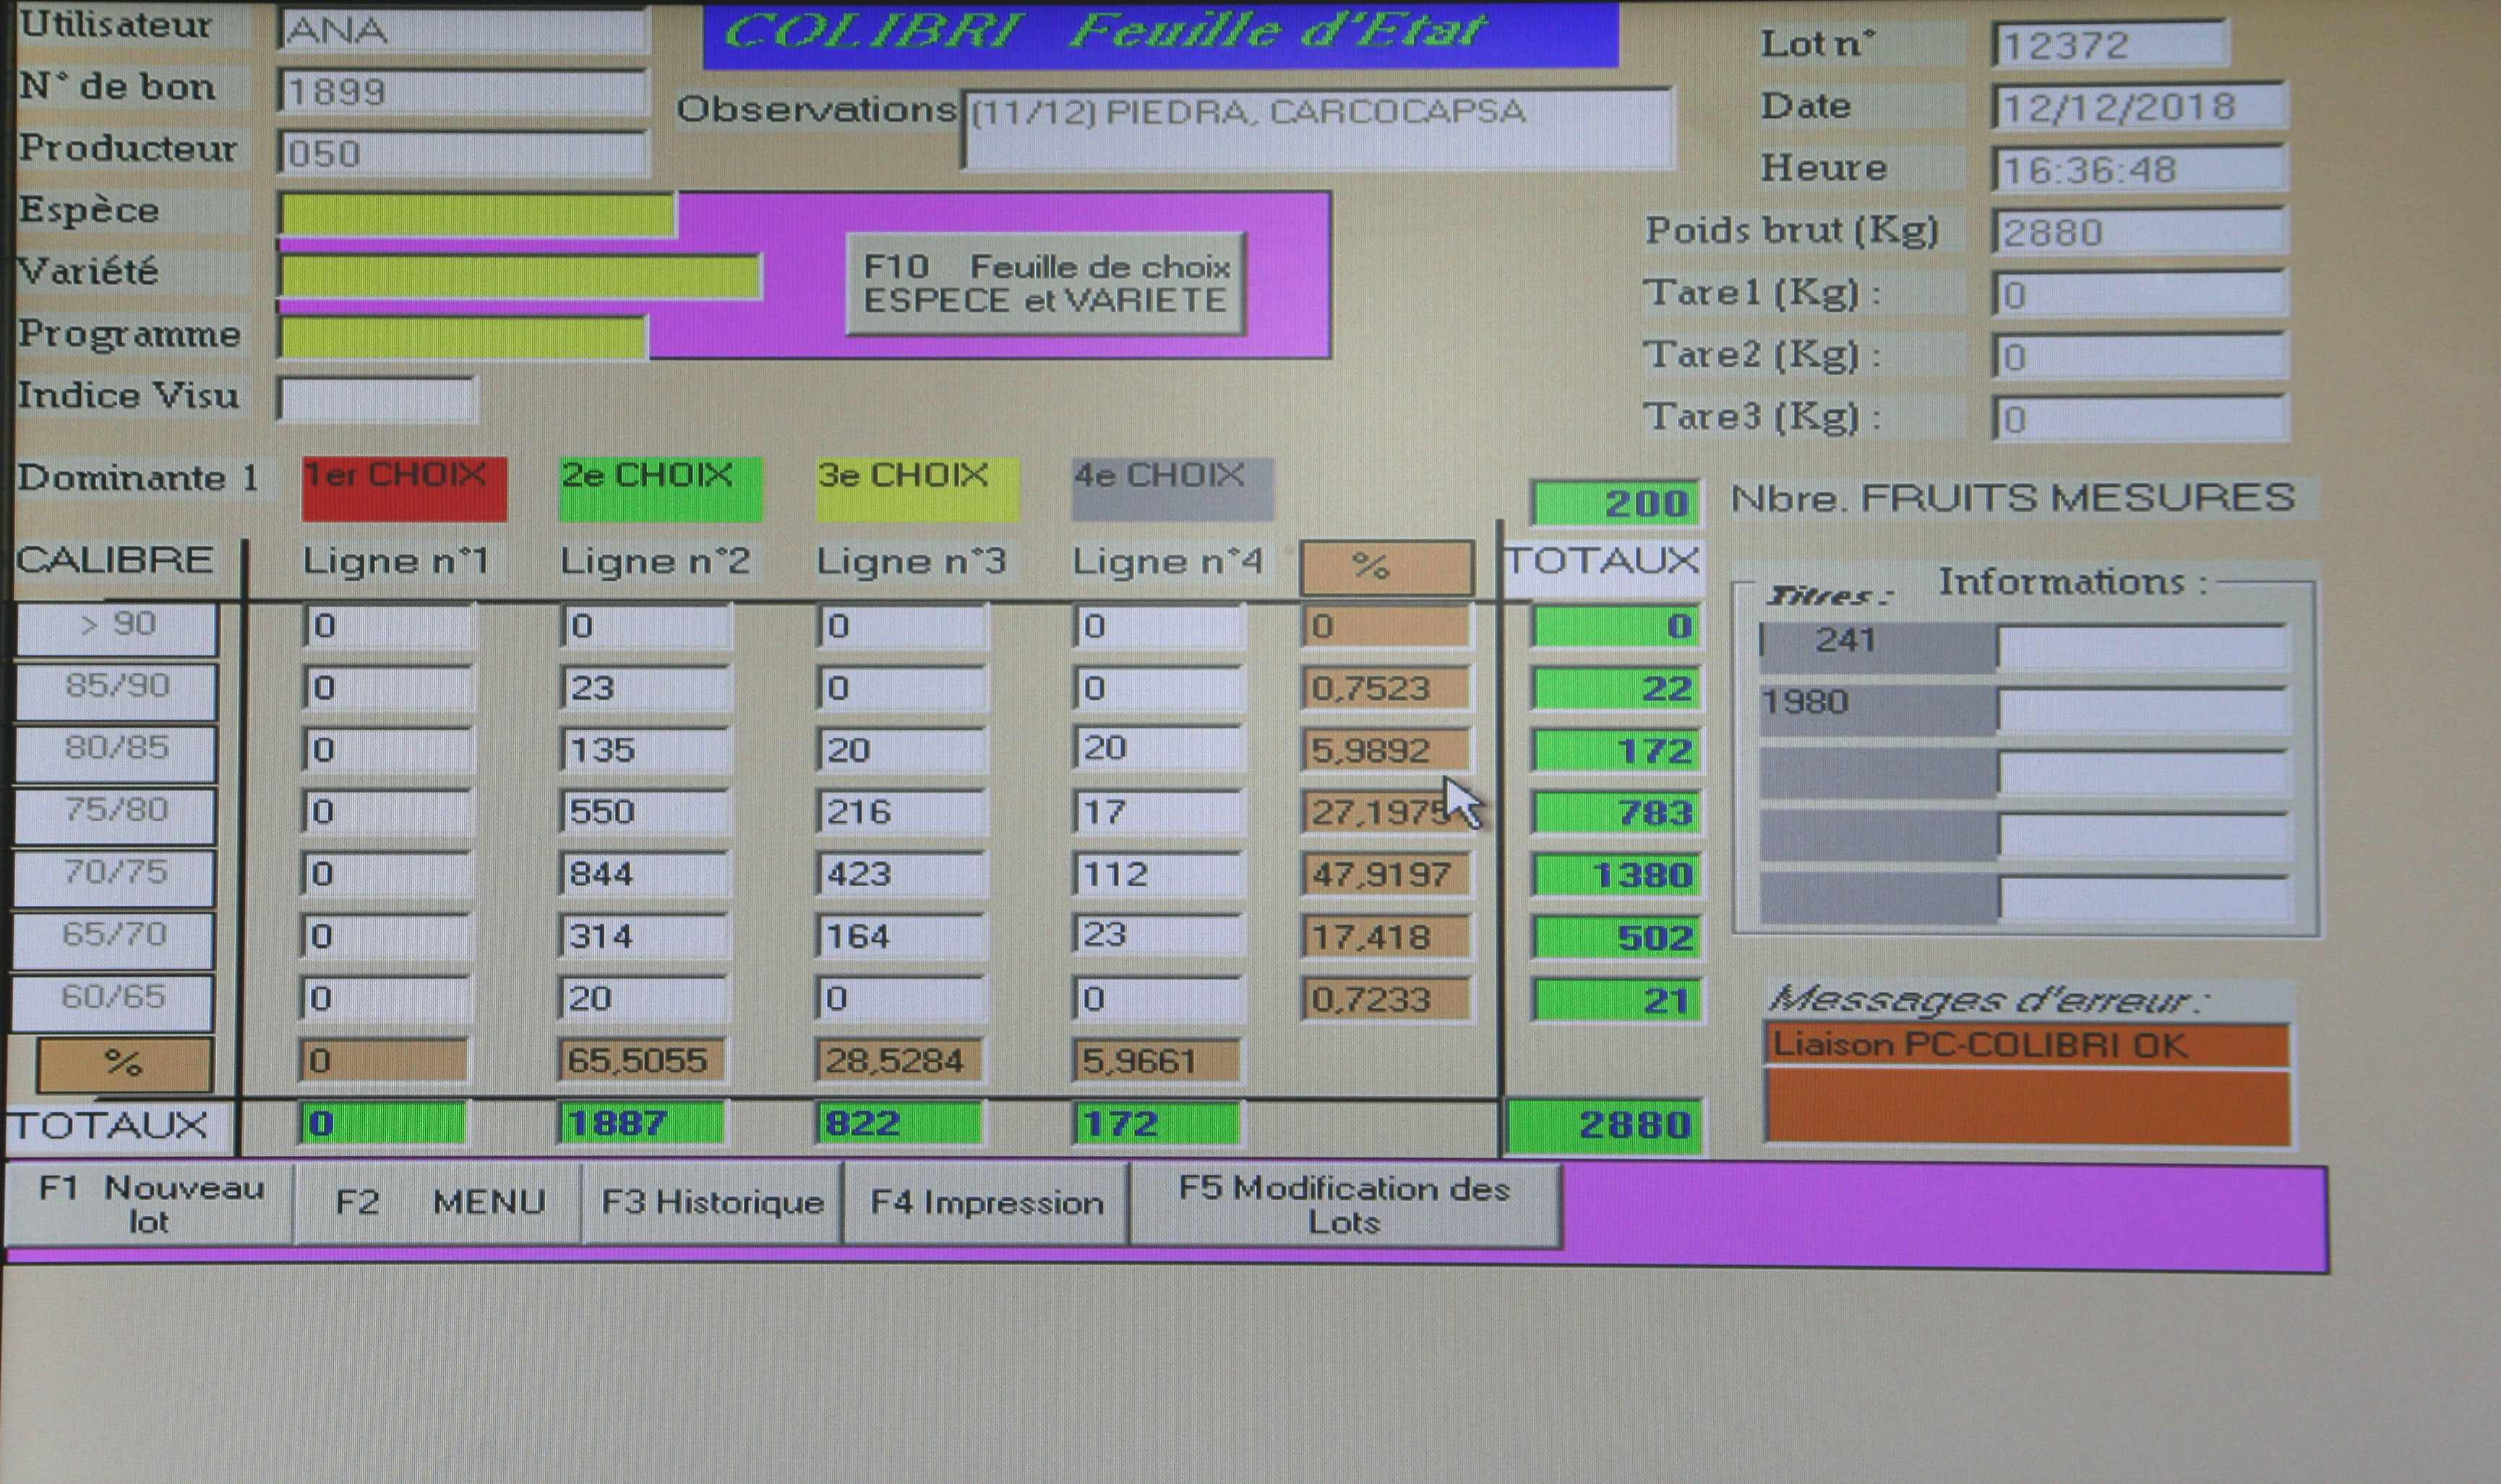
Task: Click the % column header box
Action: 1386,568
